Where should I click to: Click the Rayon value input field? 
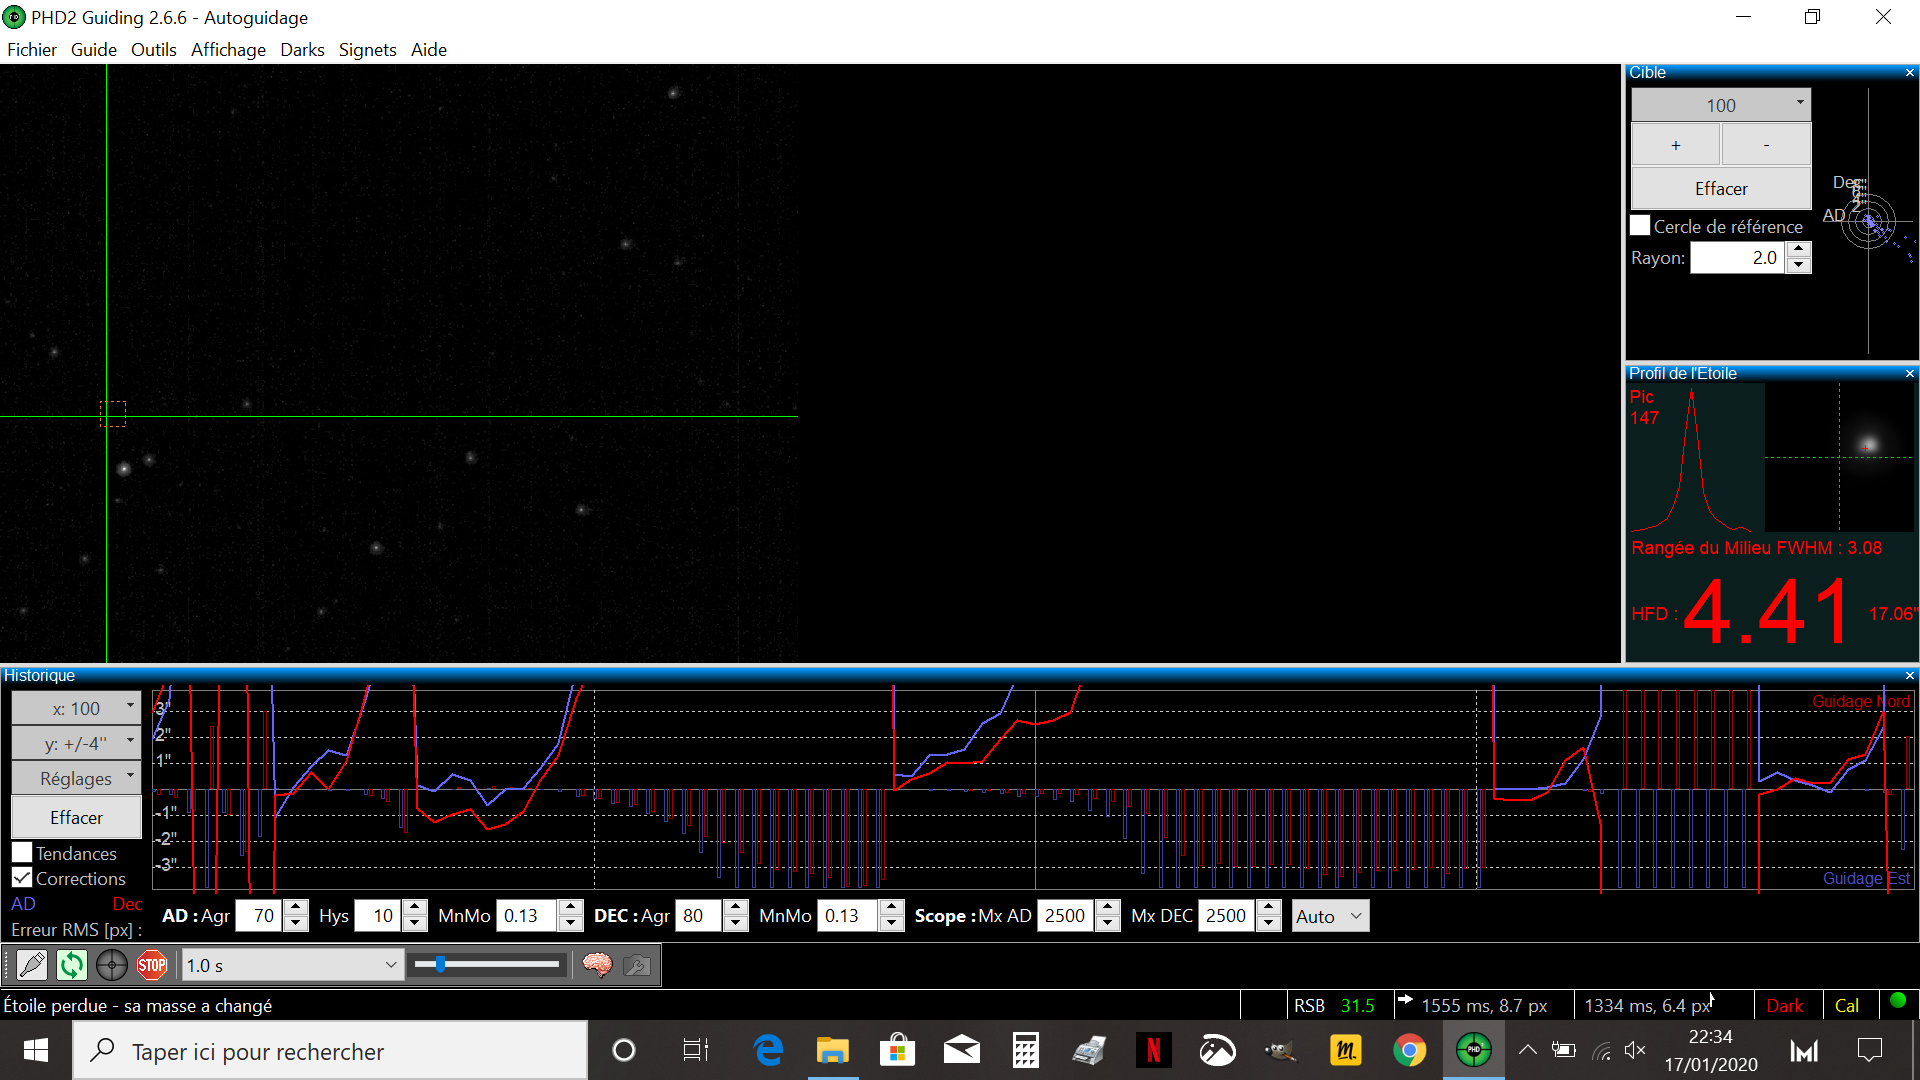point(1738,258)
